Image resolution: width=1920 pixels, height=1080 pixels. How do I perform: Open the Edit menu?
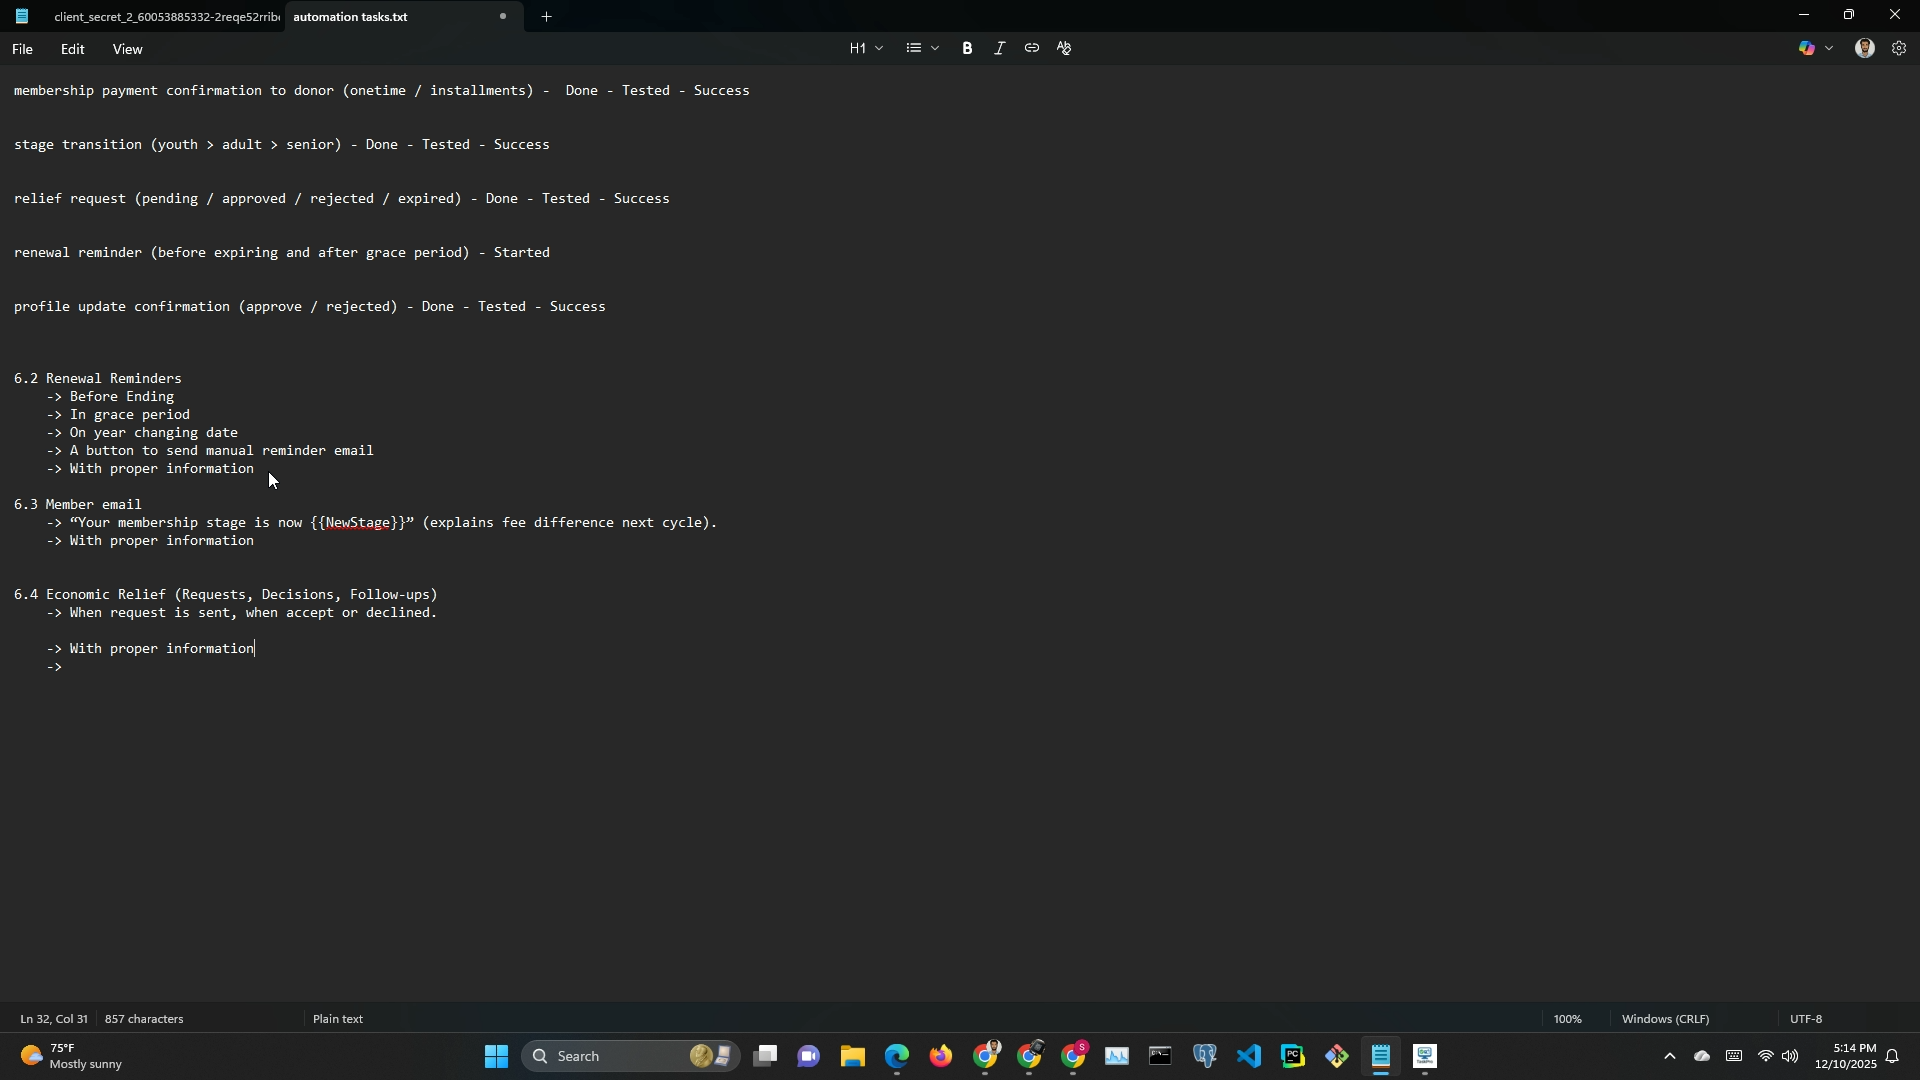click(x=72, y=49)
